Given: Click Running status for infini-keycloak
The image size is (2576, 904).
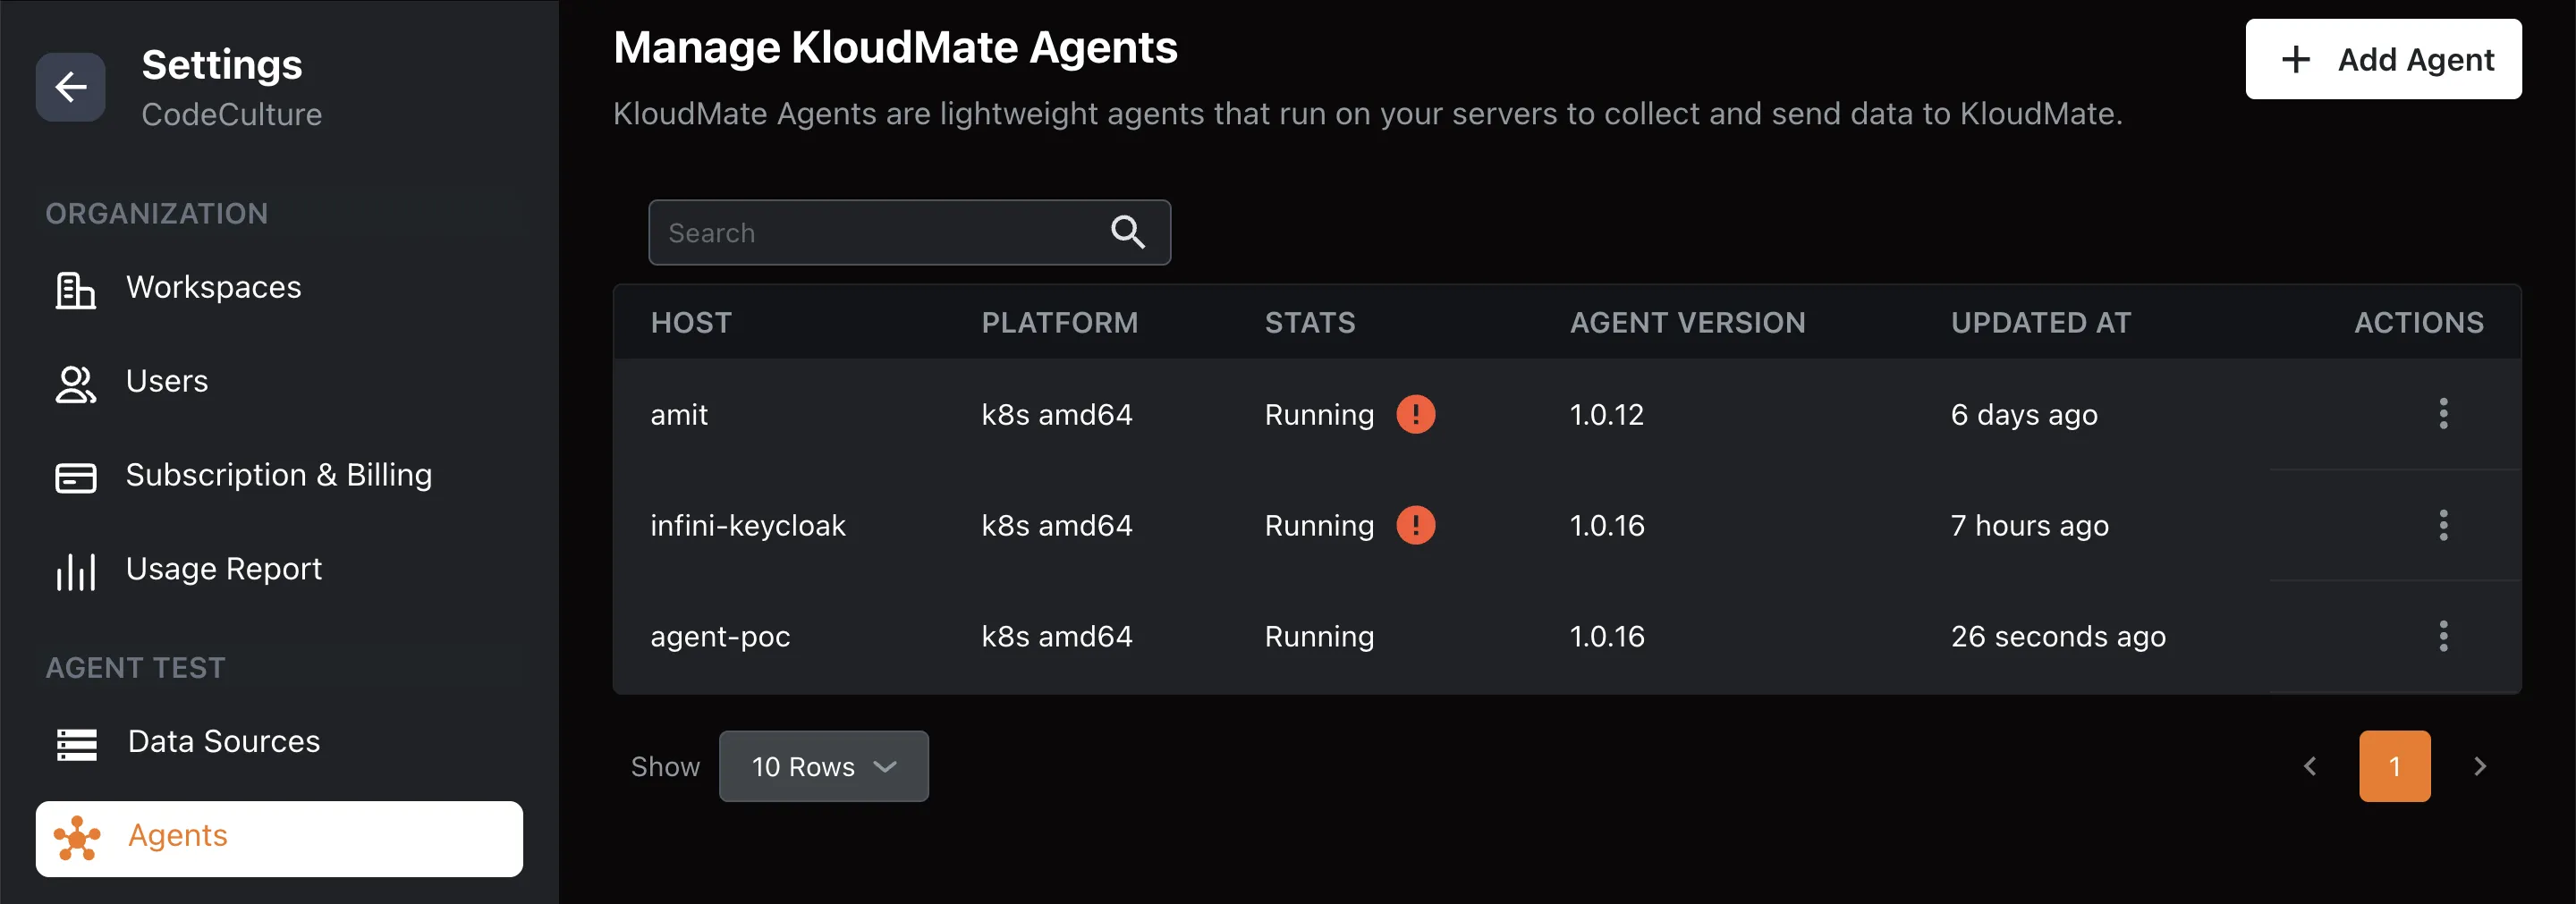Looking at the screenshot, I should (x=1319, y=526).
